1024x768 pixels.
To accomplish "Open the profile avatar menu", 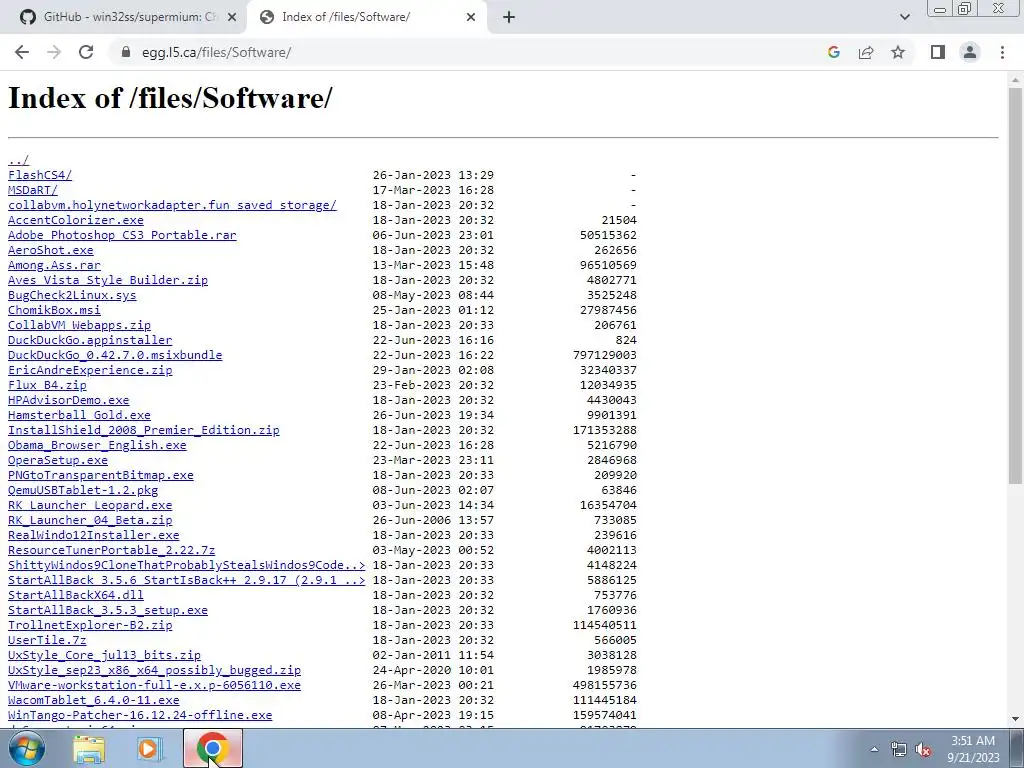I will pyautogui.click(x=970, y=52).
